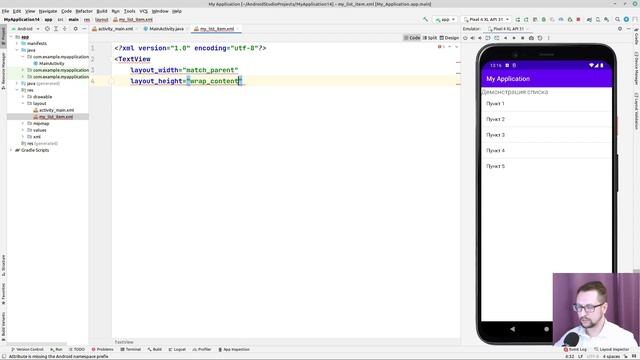Click the red Stop app icon
The width and height of the screenshot is (640, 360).
click(578, 20)
